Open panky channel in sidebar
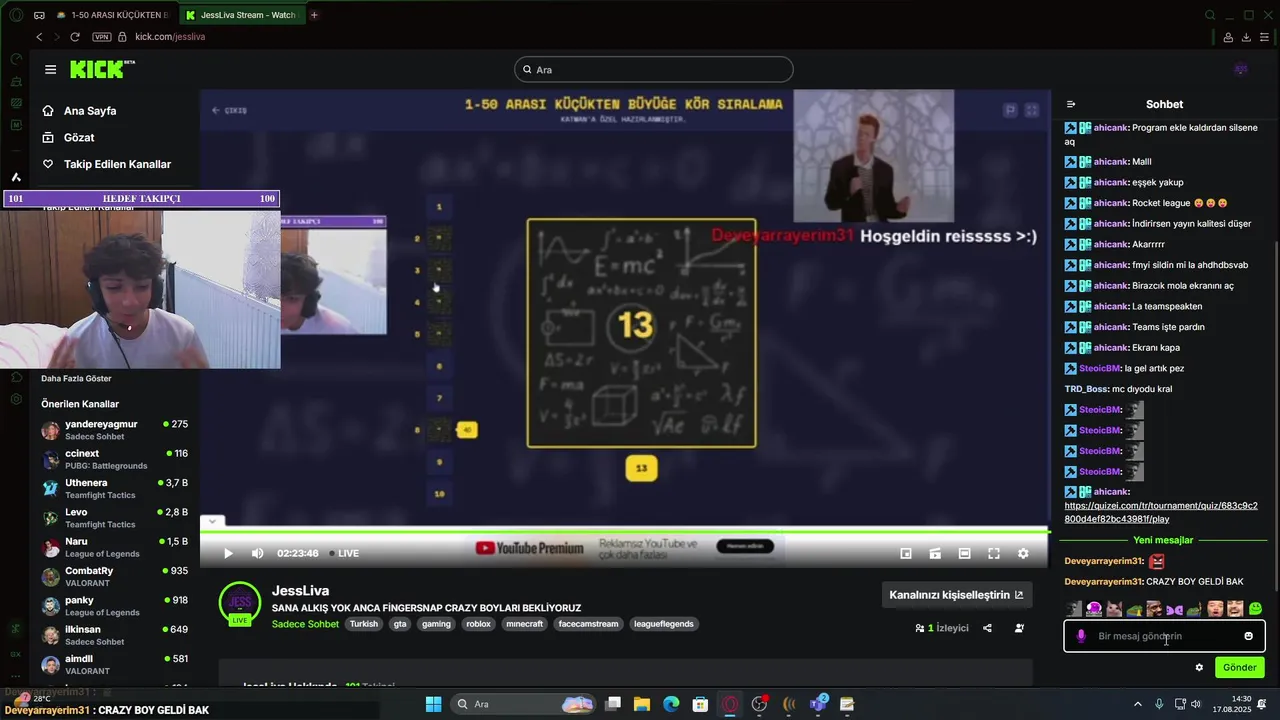This screenshot has height=720, width=1280. pyautogui.click(x=114, y=606)
